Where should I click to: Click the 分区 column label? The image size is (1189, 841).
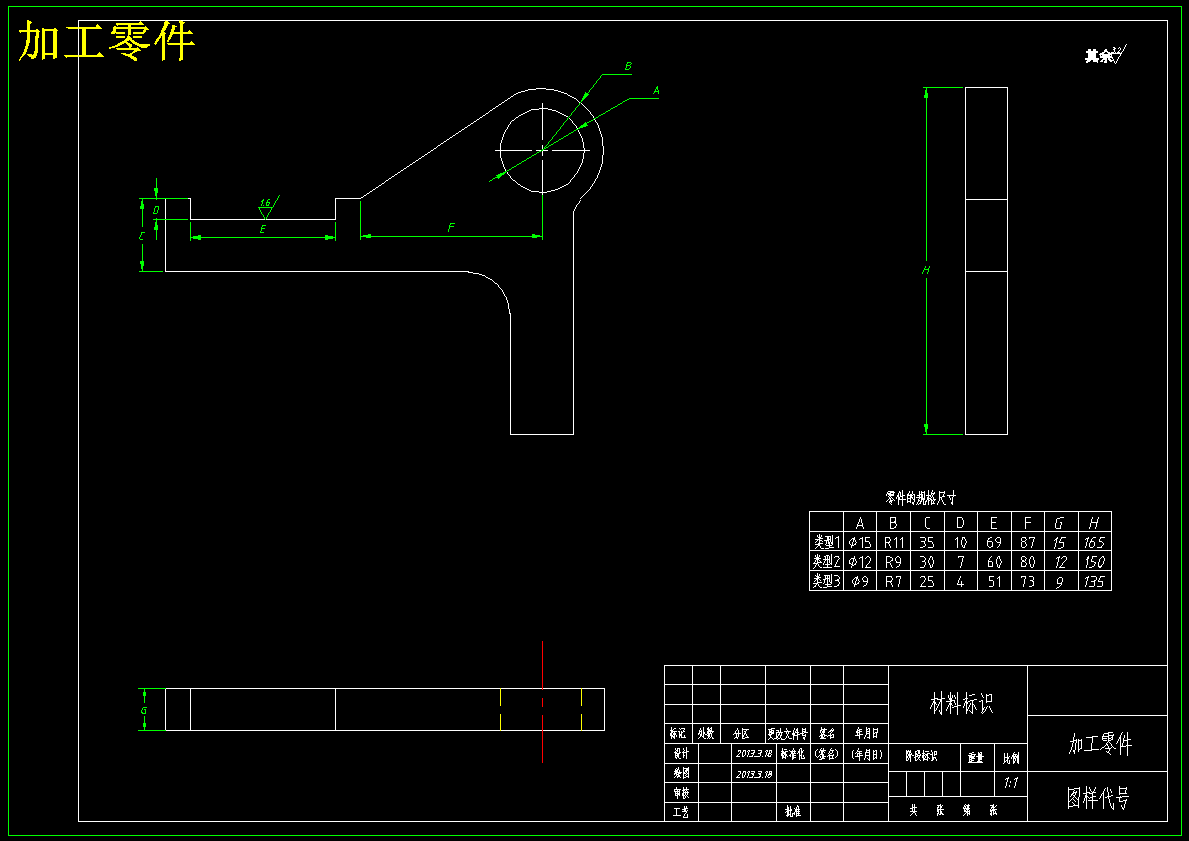coord(741,734)
